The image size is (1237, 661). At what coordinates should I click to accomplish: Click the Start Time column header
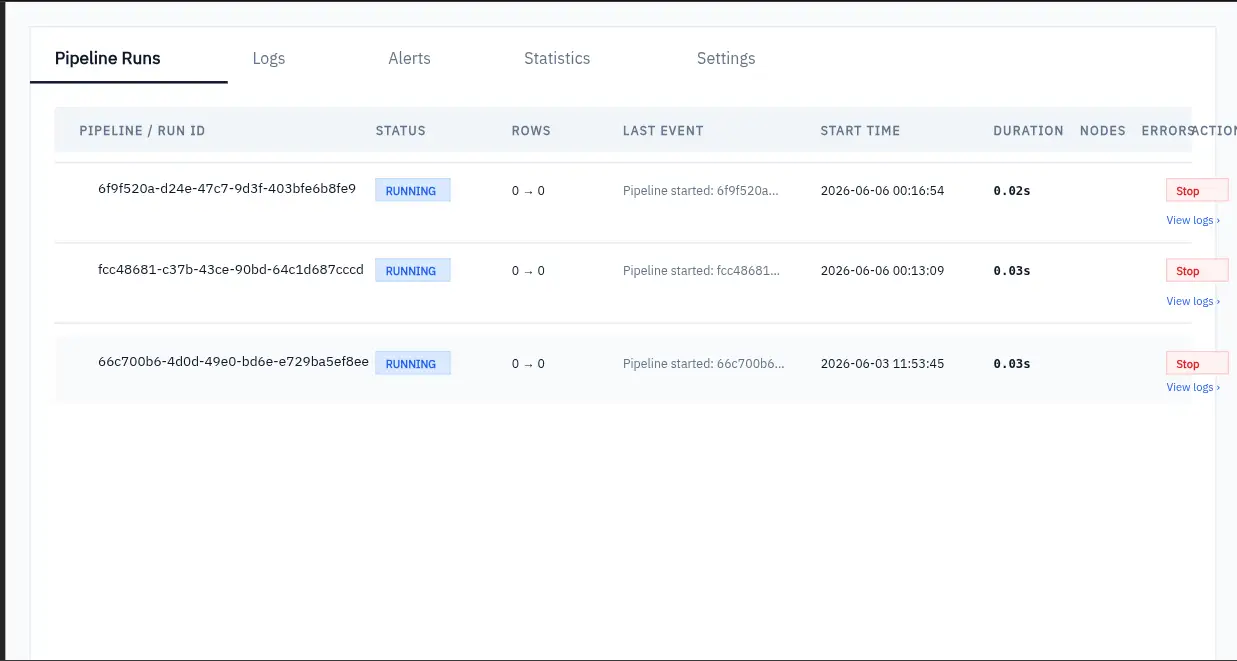[x=860, y=131]
